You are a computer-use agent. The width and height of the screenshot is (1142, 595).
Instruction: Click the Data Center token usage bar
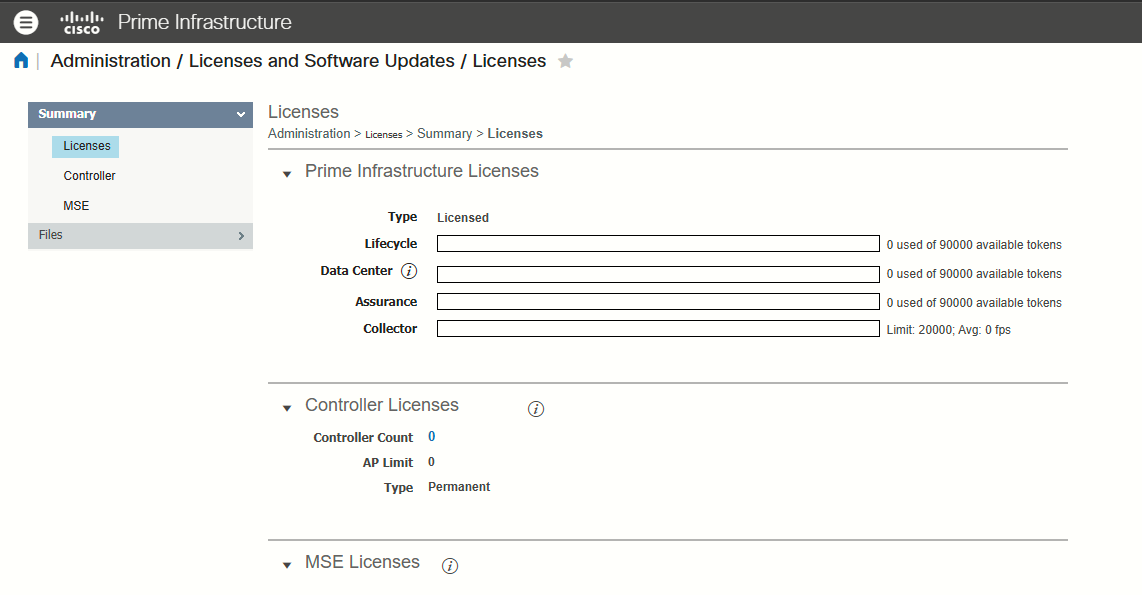tap(658, 274)
